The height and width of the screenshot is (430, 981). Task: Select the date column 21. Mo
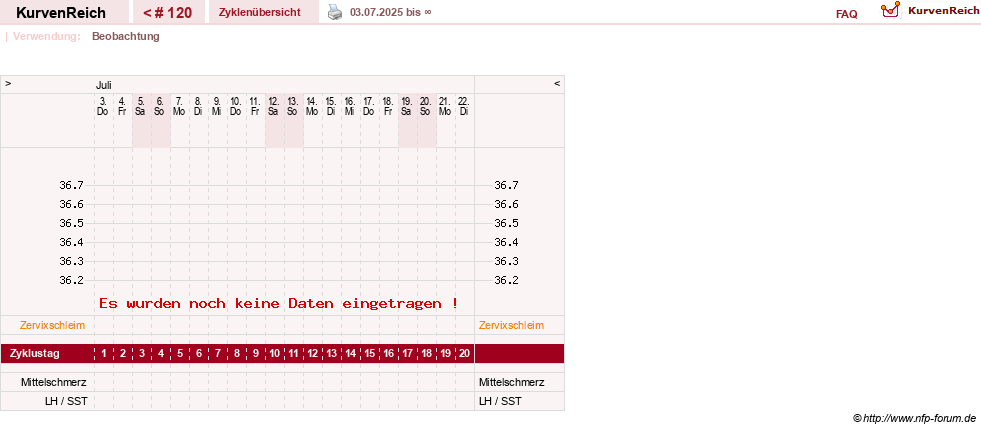(445, 106)
